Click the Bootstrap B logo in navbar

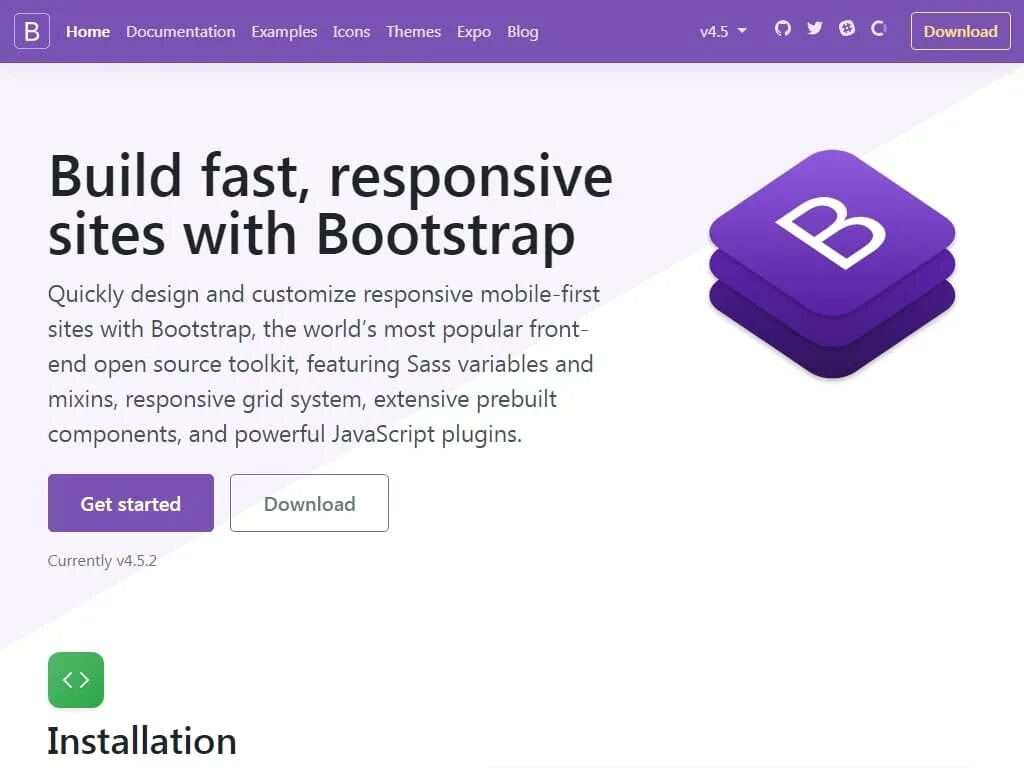[32, 31]
